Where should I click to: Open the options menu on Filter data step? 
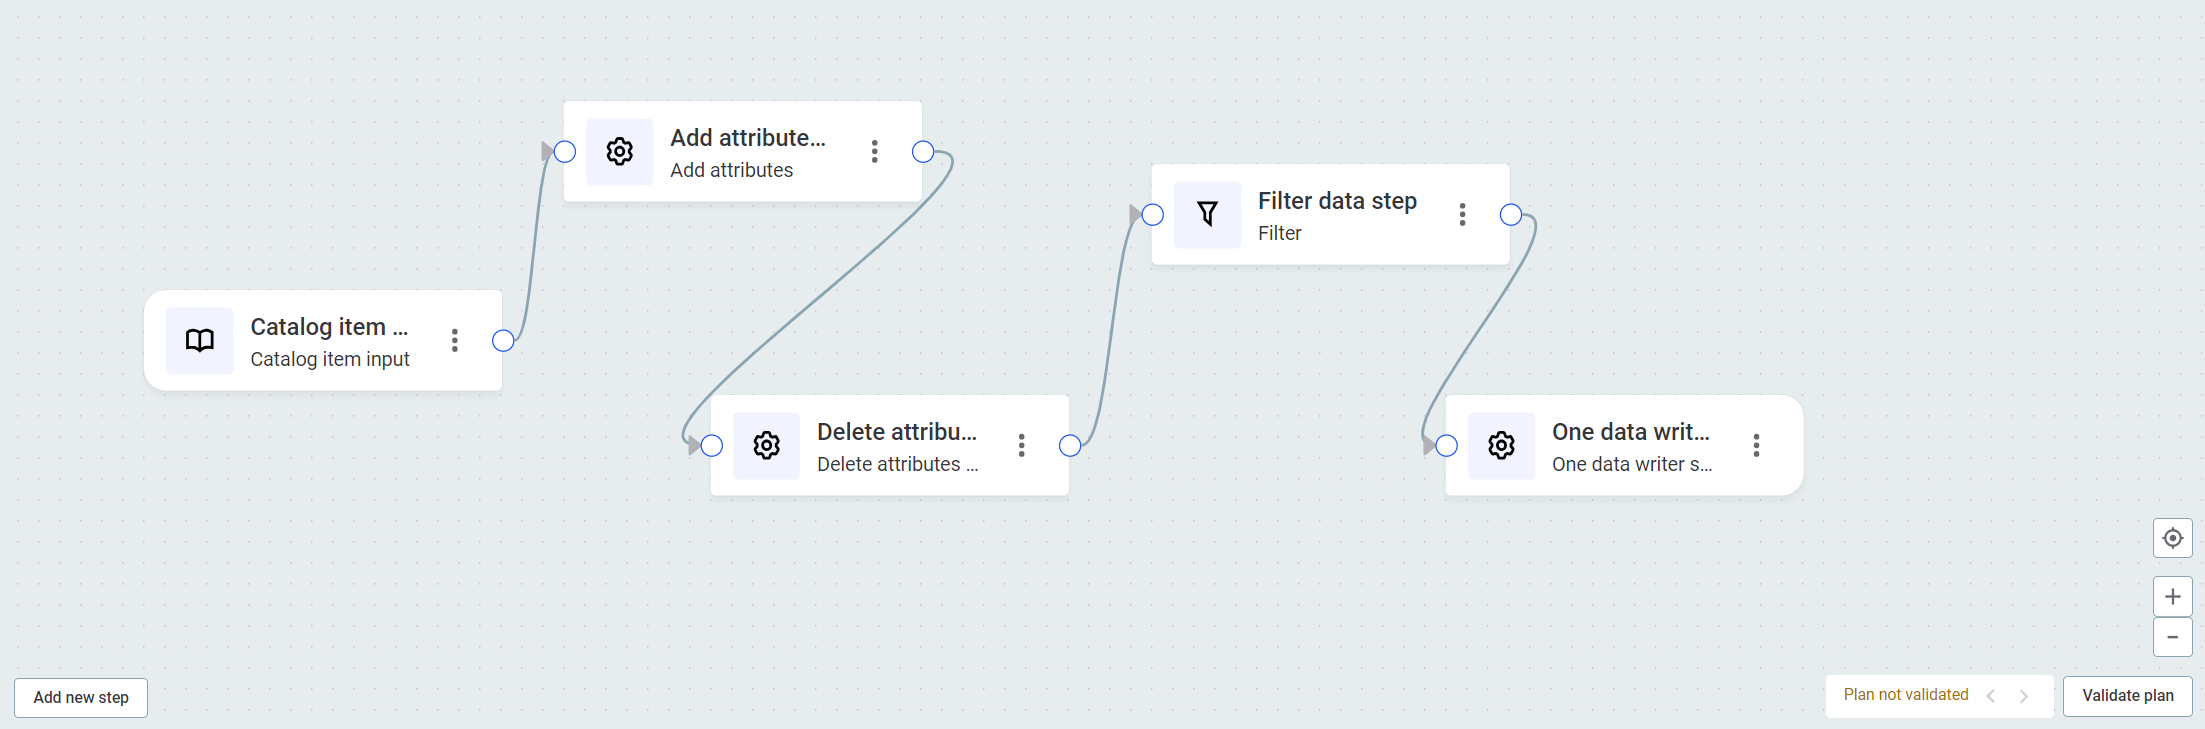tap(1462, 214)
